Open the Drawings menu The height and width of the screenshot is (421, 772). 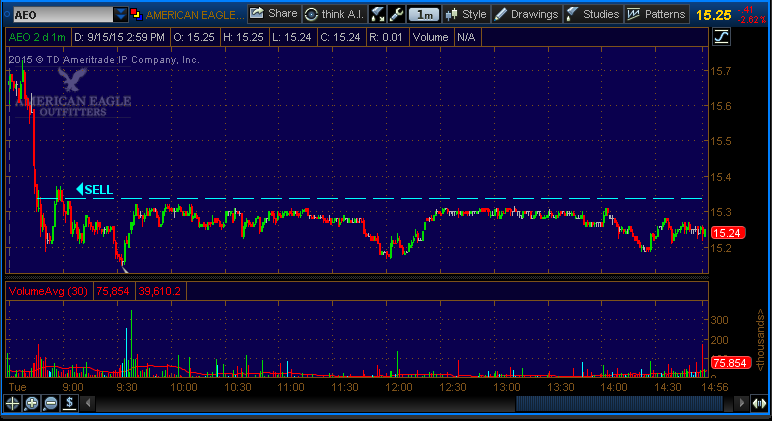coord(526,14)
